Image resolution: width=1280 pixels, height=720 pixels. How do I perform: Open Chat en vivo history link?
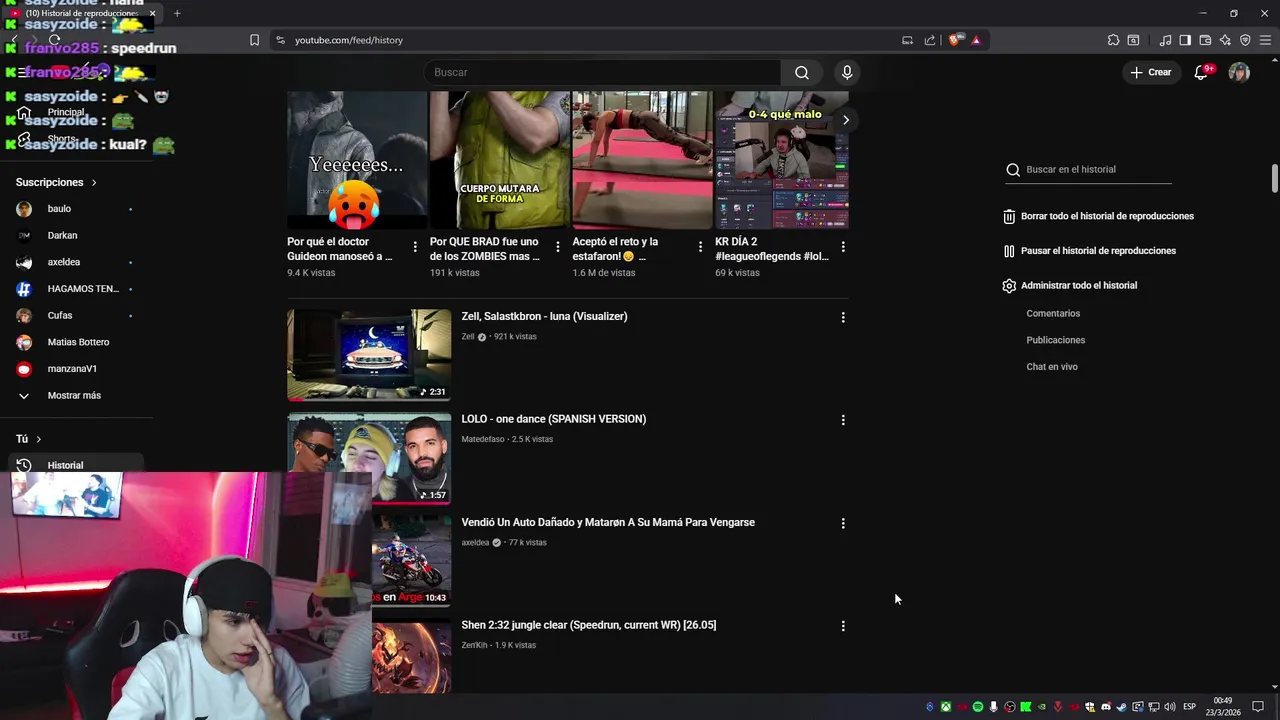point(1052,367)
